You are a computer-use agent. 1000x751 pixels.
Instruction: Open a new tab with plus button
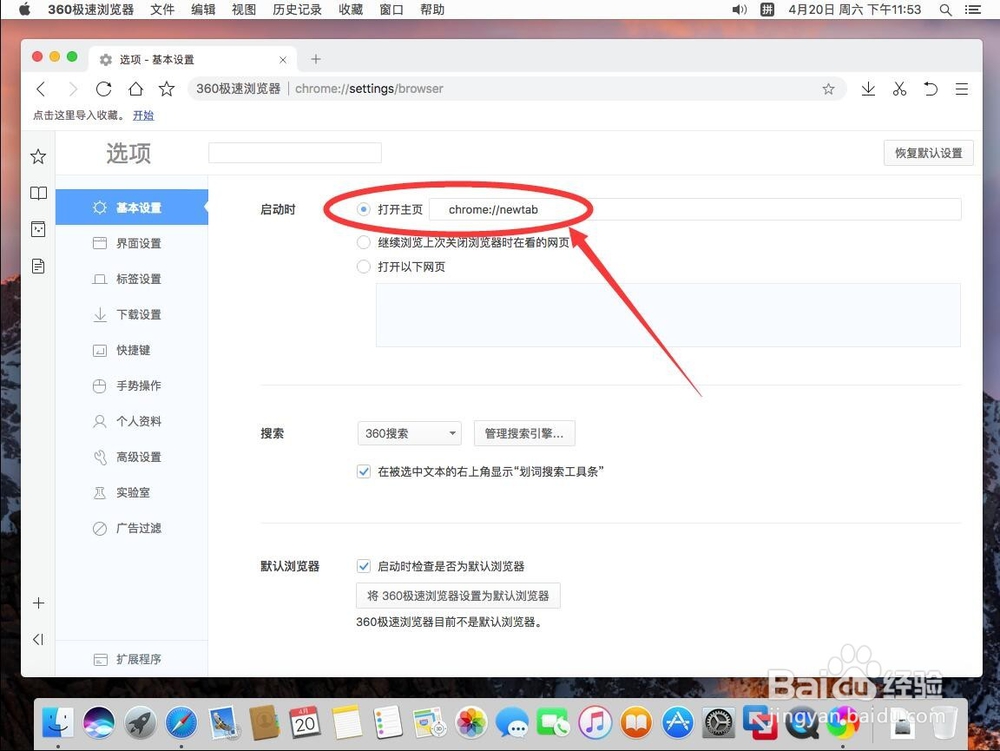tap(316, 59)
